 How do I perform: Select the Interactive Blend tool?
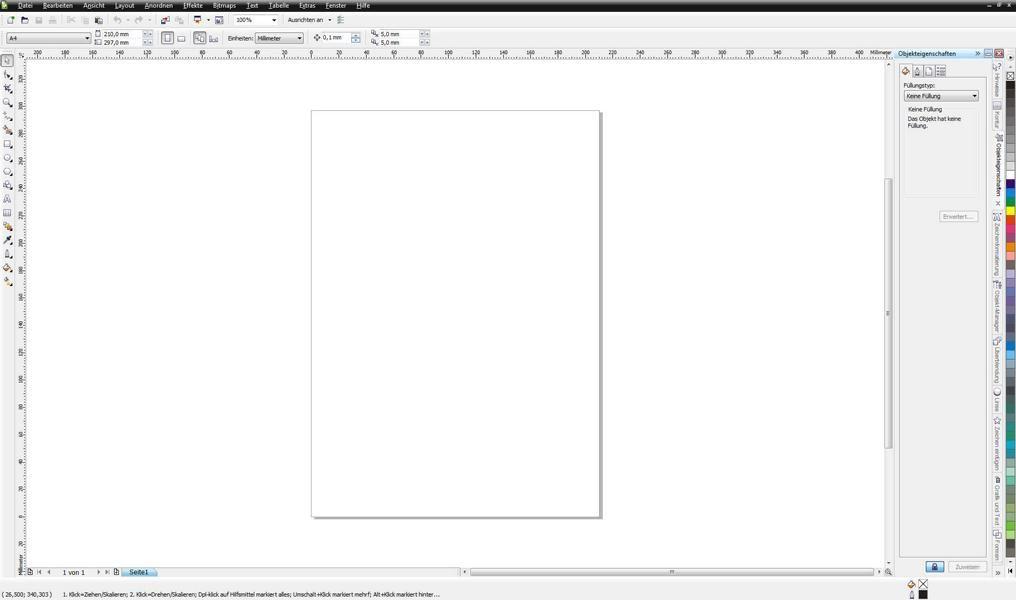(7, 227)
